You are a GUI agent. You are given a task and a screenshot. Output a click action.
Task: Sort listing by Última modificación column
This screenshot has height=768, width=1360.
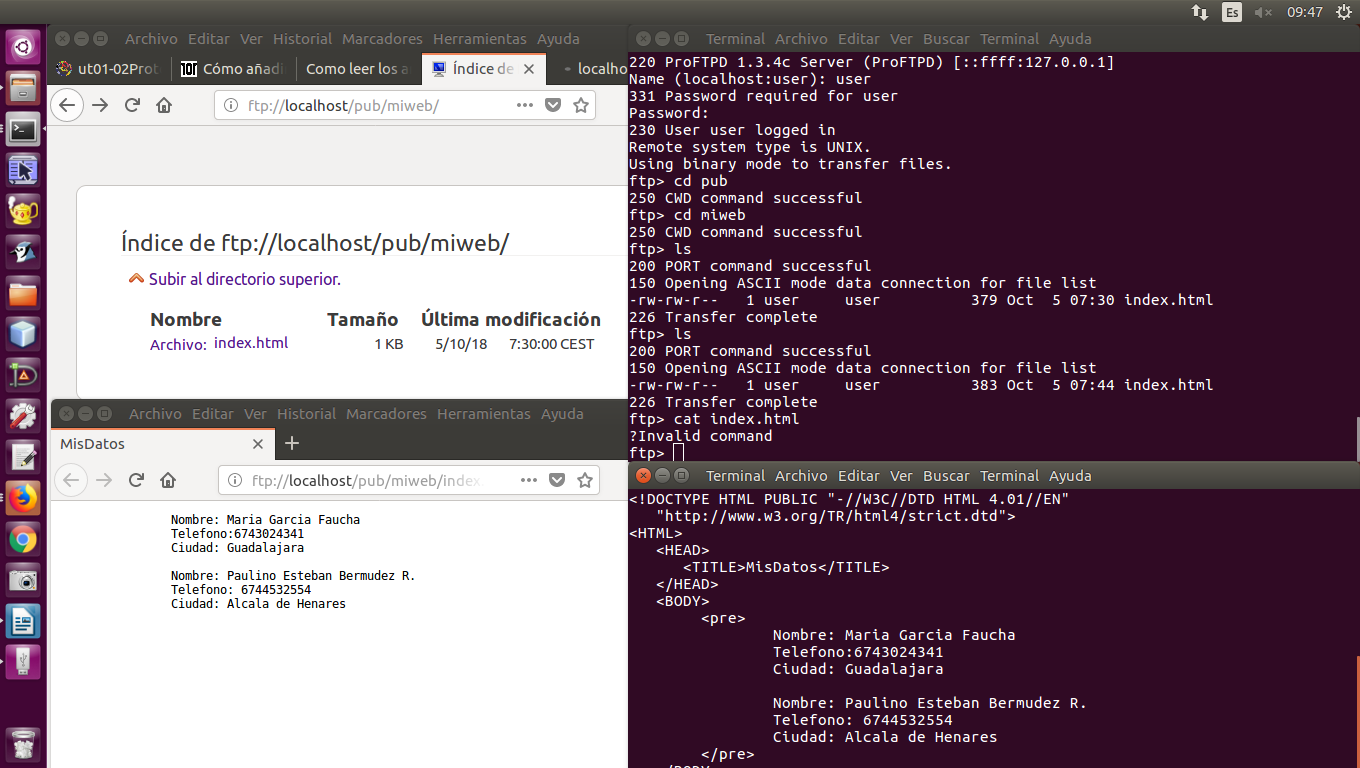[x=511, y=320]
